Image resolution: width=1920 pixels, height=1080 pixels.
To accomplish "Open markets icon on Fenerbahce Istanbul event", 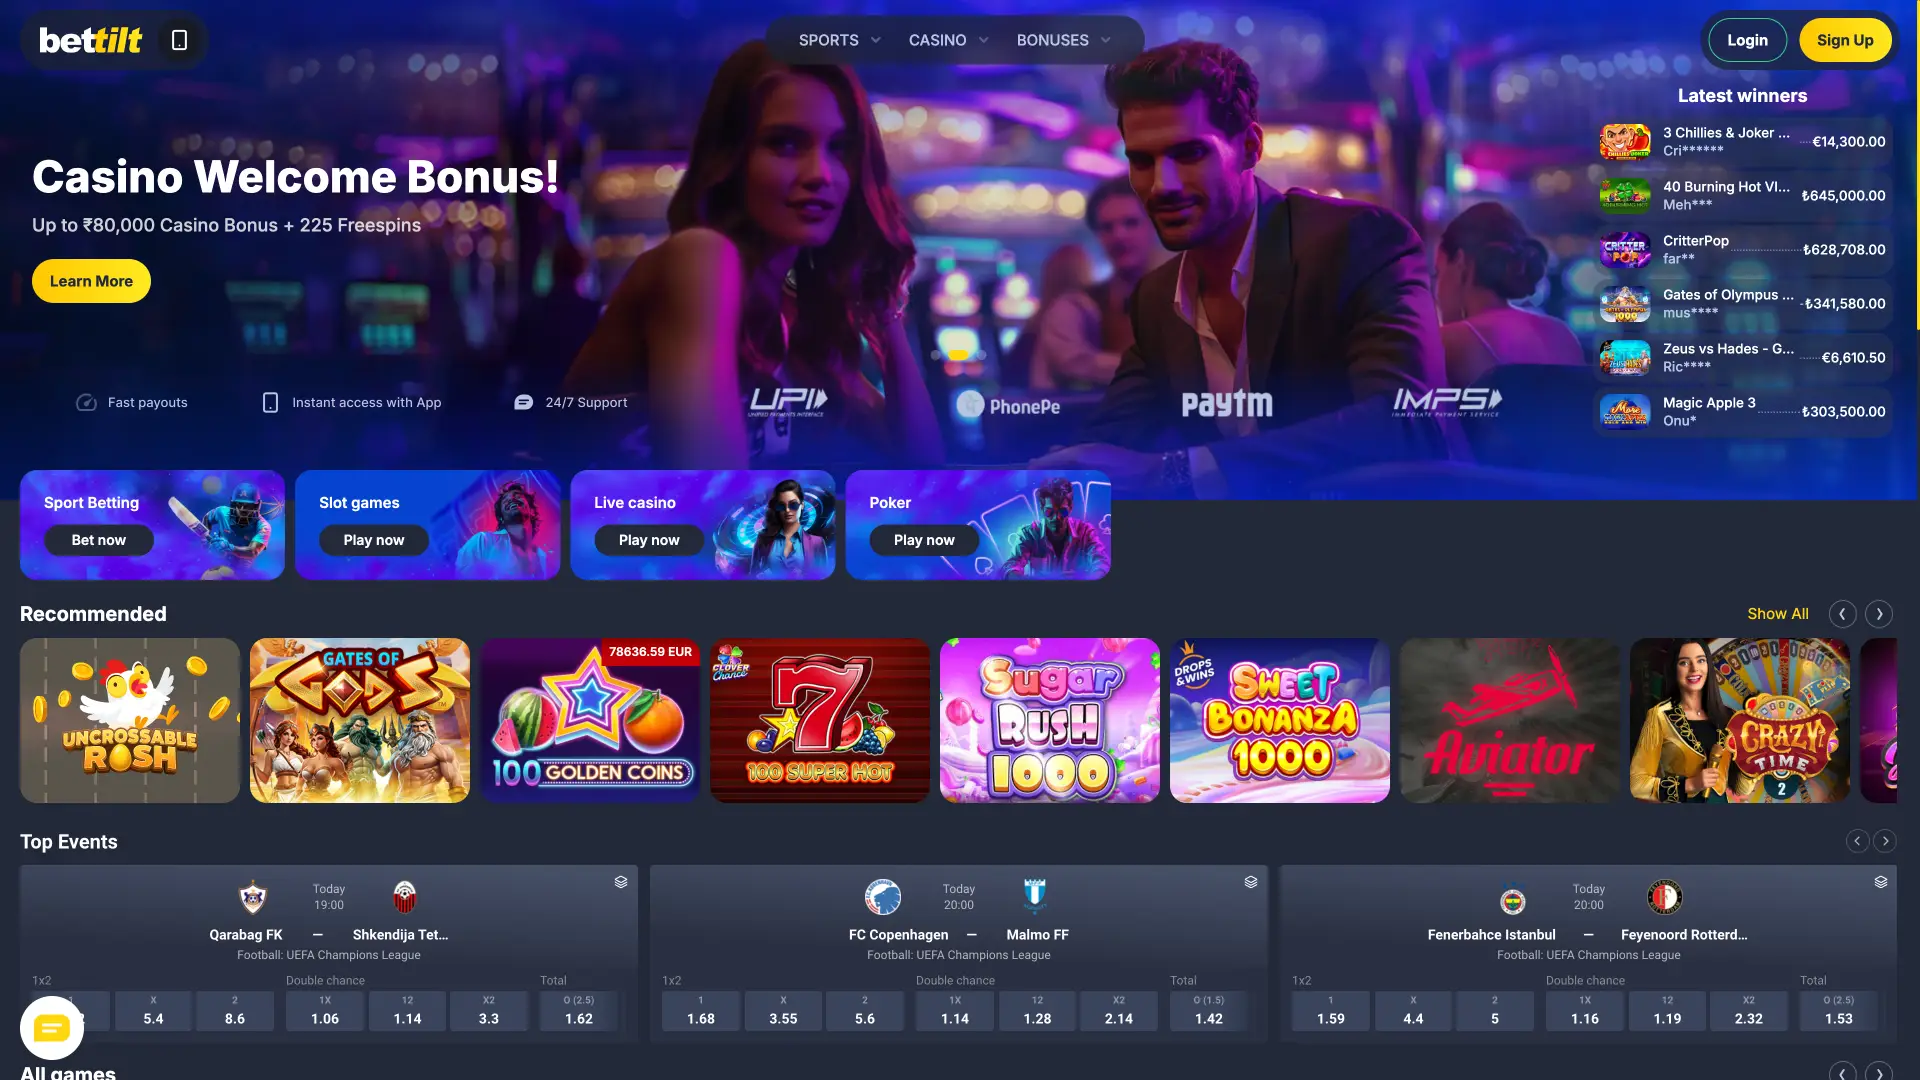I will [x=1881, y=882].
